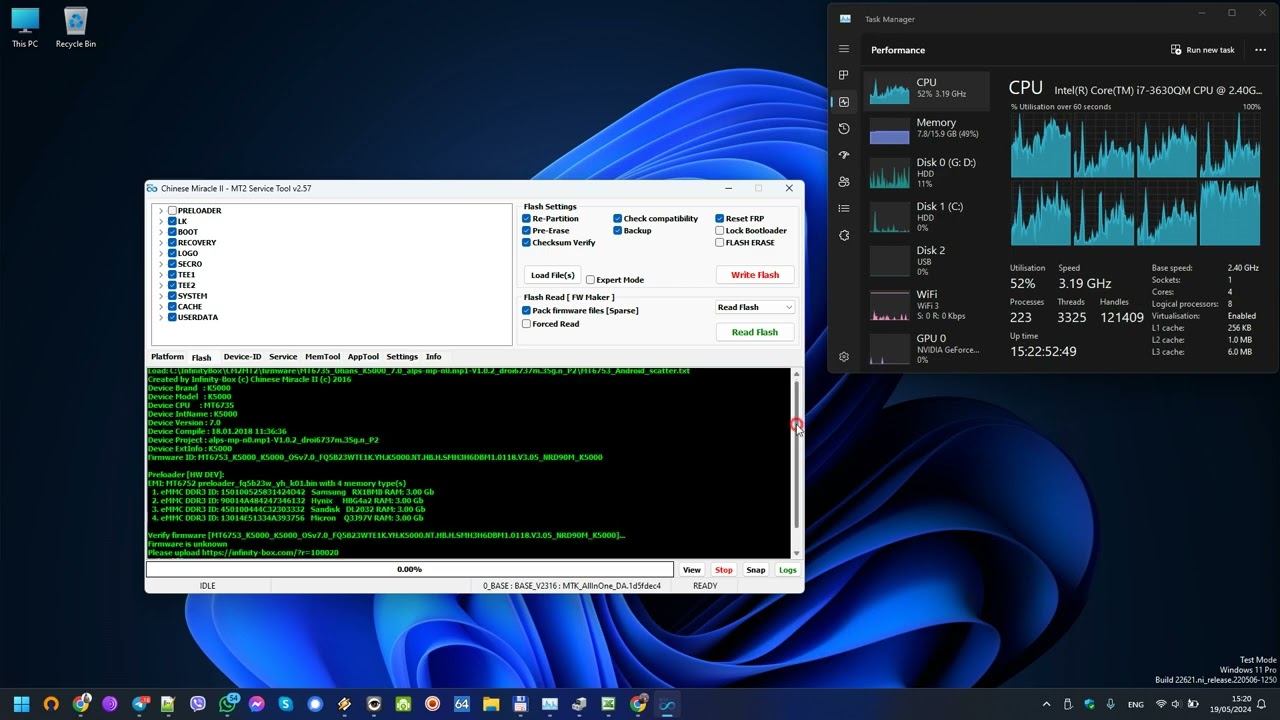Toggle Checksum Verify checkbox

(x=526, y=242)
